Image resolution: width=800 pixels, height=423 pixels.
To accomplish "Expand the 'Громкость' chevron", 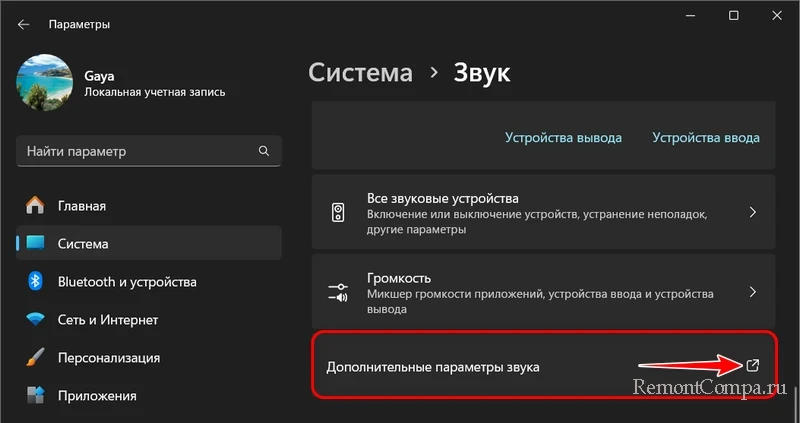I will coord(753,292).
